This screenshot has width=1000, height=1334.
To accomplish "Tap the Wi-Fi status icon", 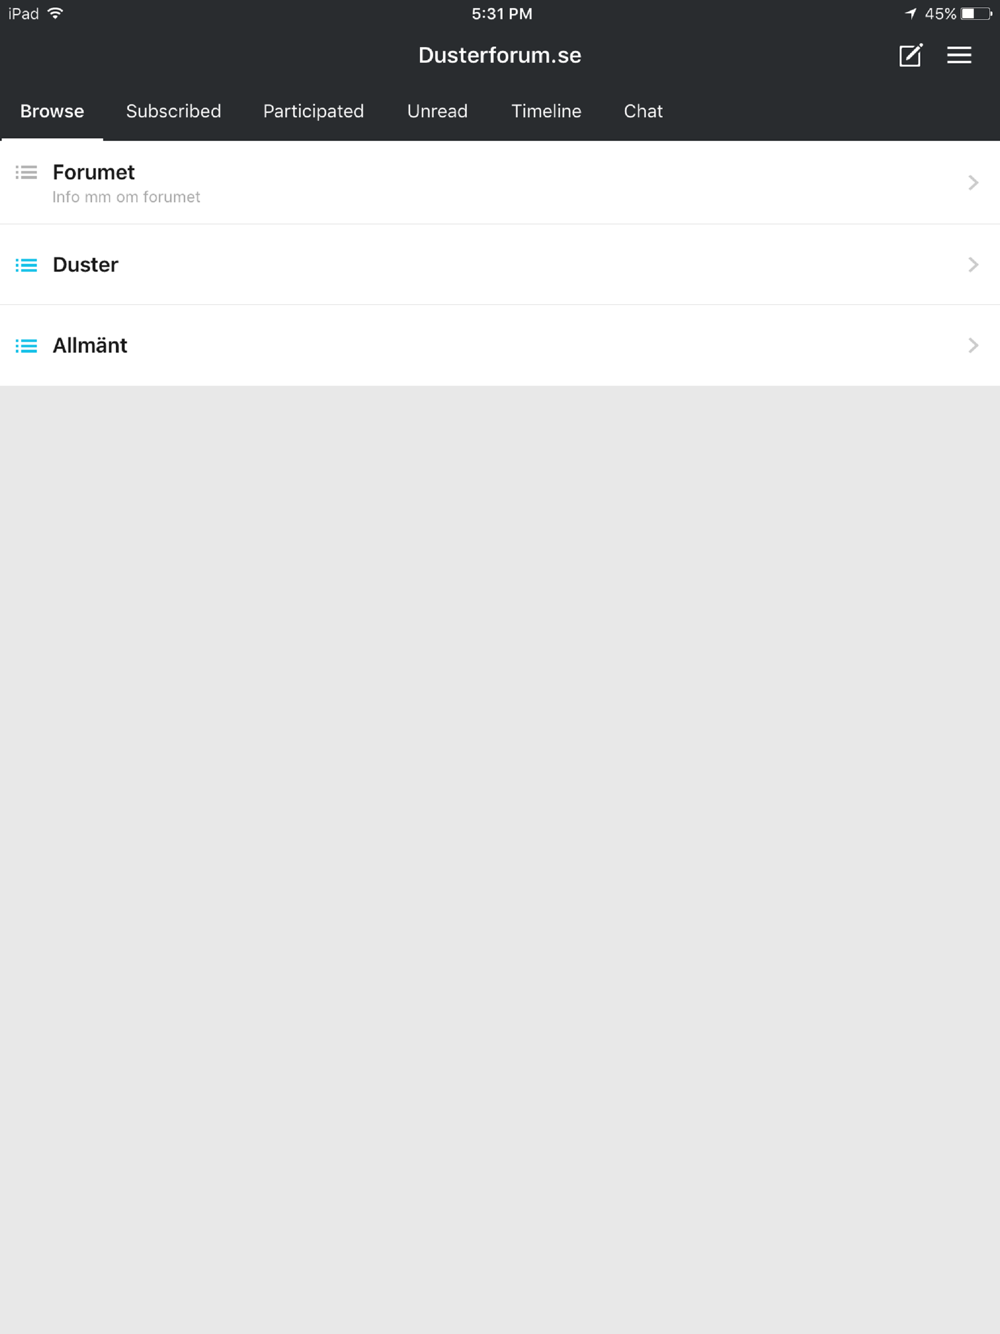I will [x=55, y=13].
